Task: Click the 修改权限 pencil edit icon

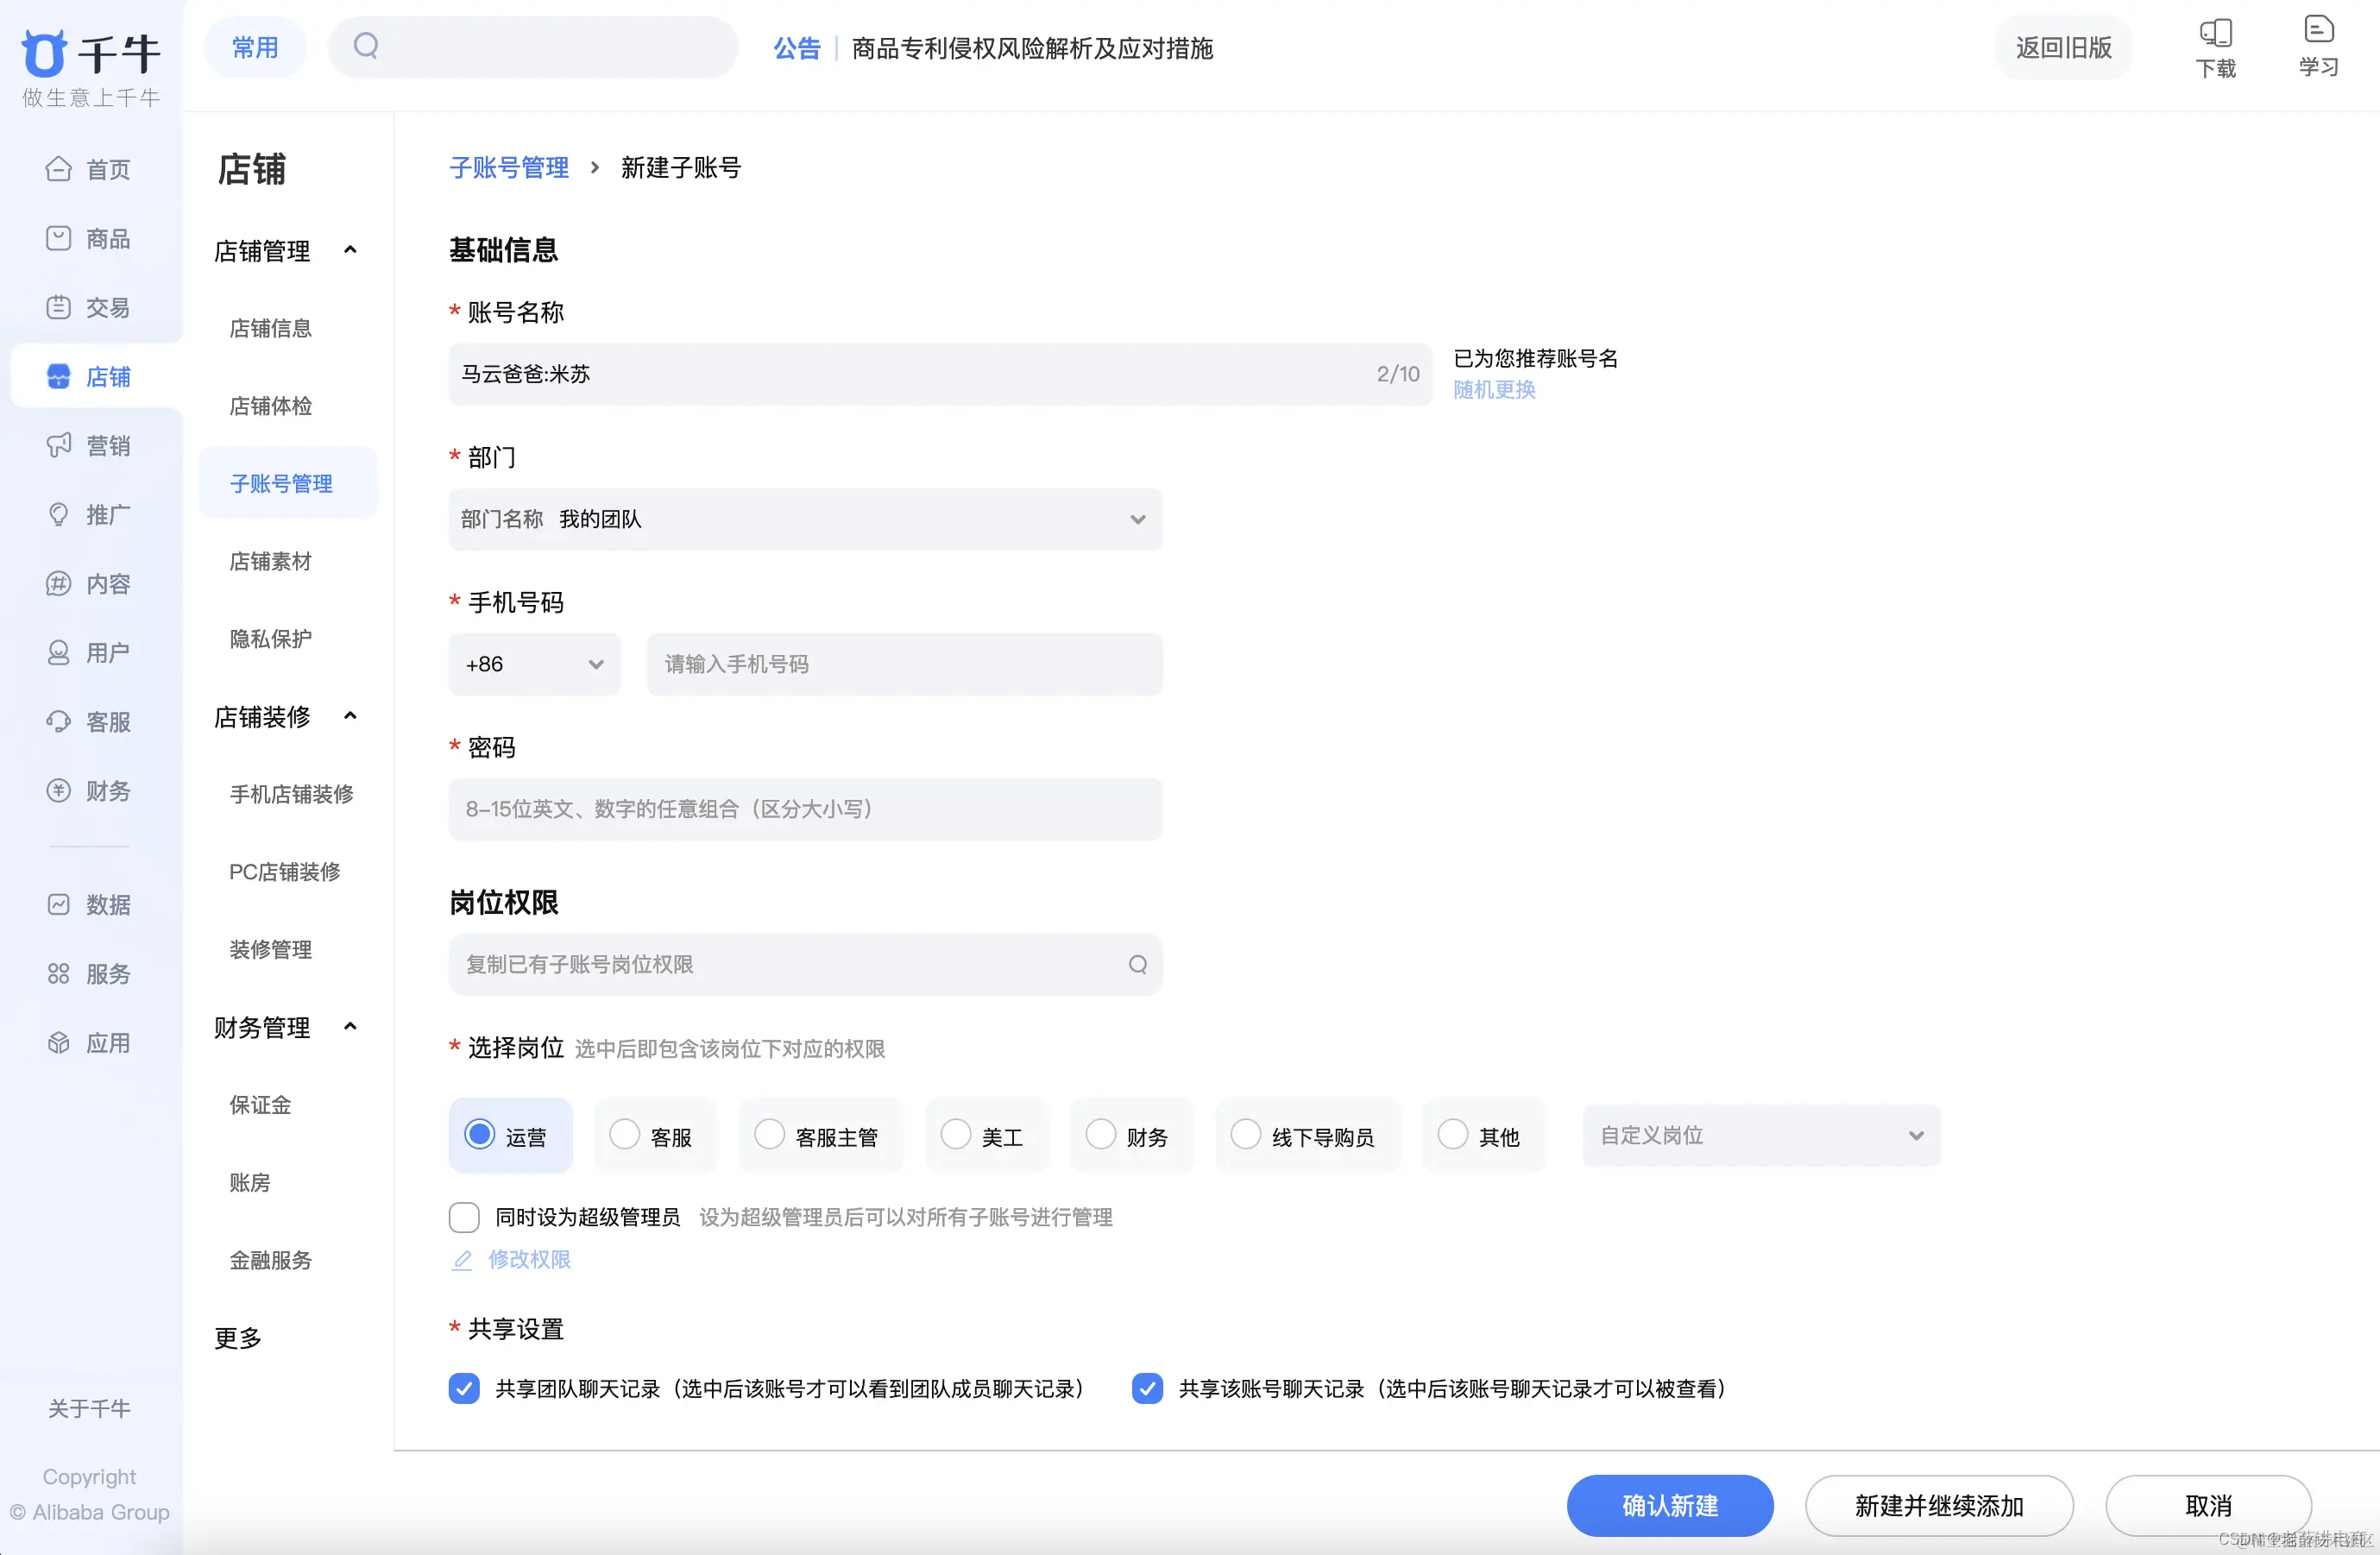Action: [462, 1260]
